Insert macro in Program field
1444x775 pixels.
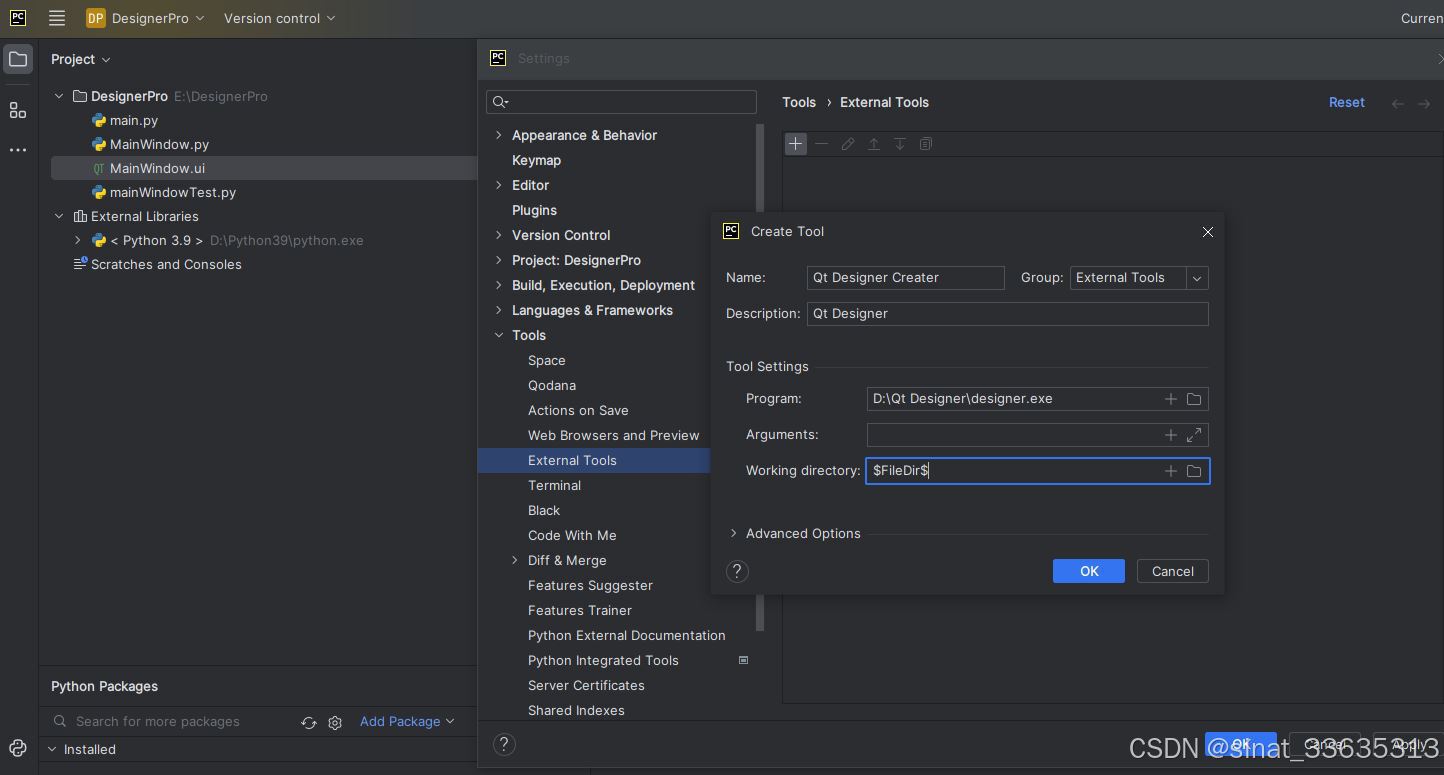(1170, 399)
